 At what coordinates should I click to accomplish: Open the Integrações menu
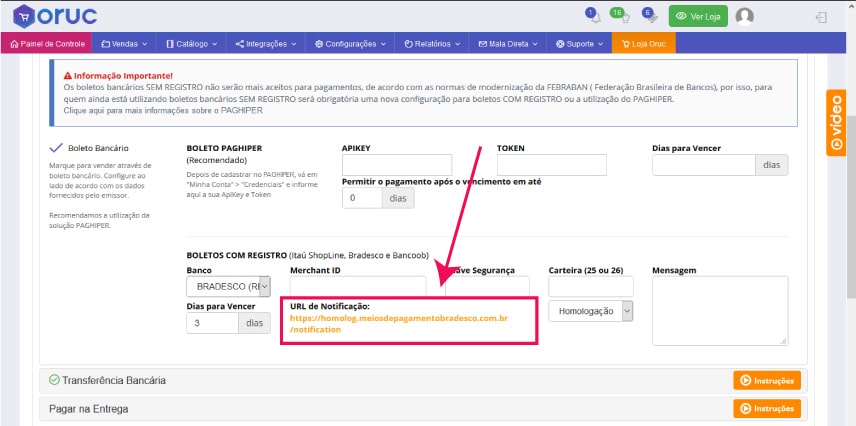coord(266,44)
